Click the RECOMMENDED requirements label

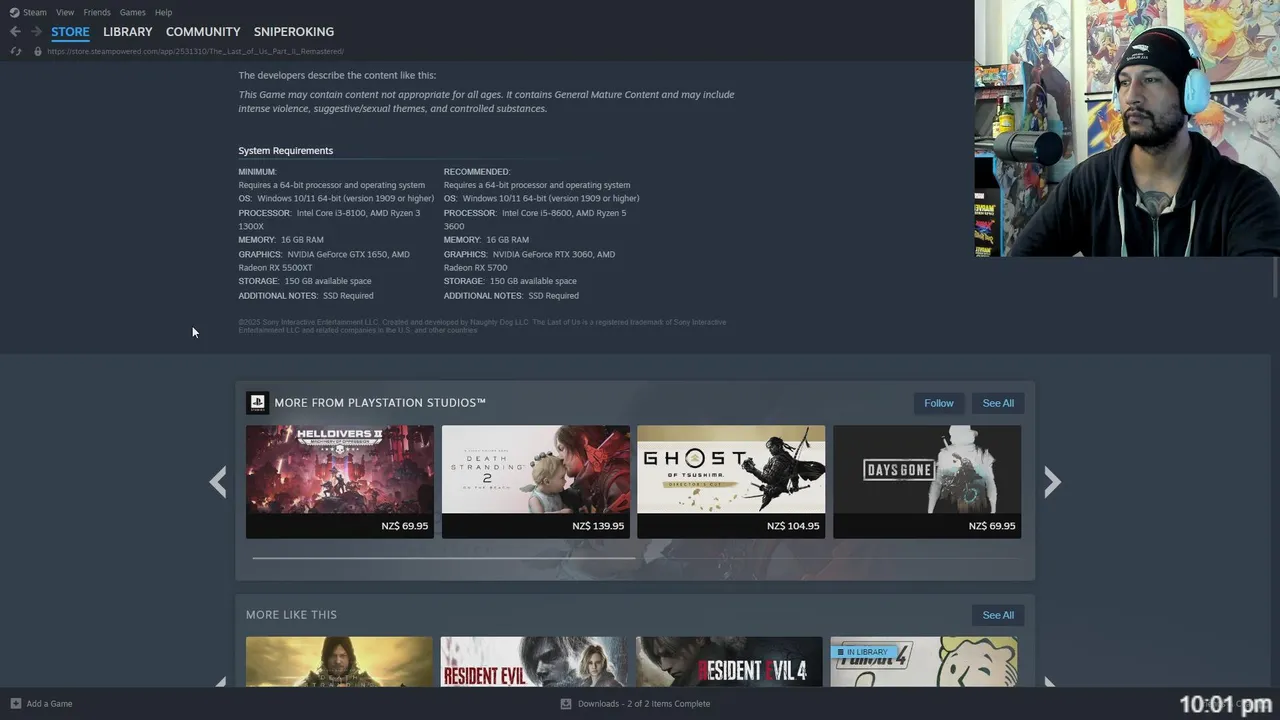pyautogui.click(x=477, y=172)
